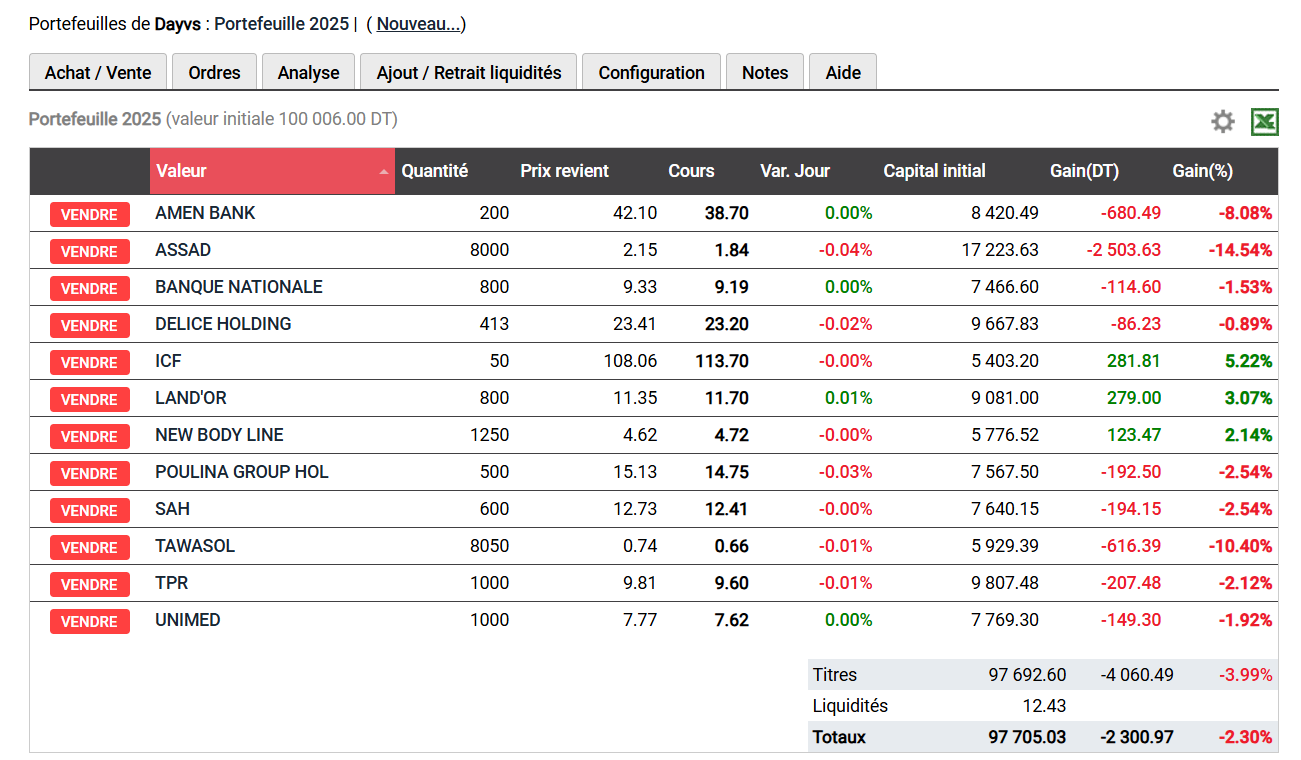
Task: Click VENDRE on TAWASOL row
Action: [90, 547]
